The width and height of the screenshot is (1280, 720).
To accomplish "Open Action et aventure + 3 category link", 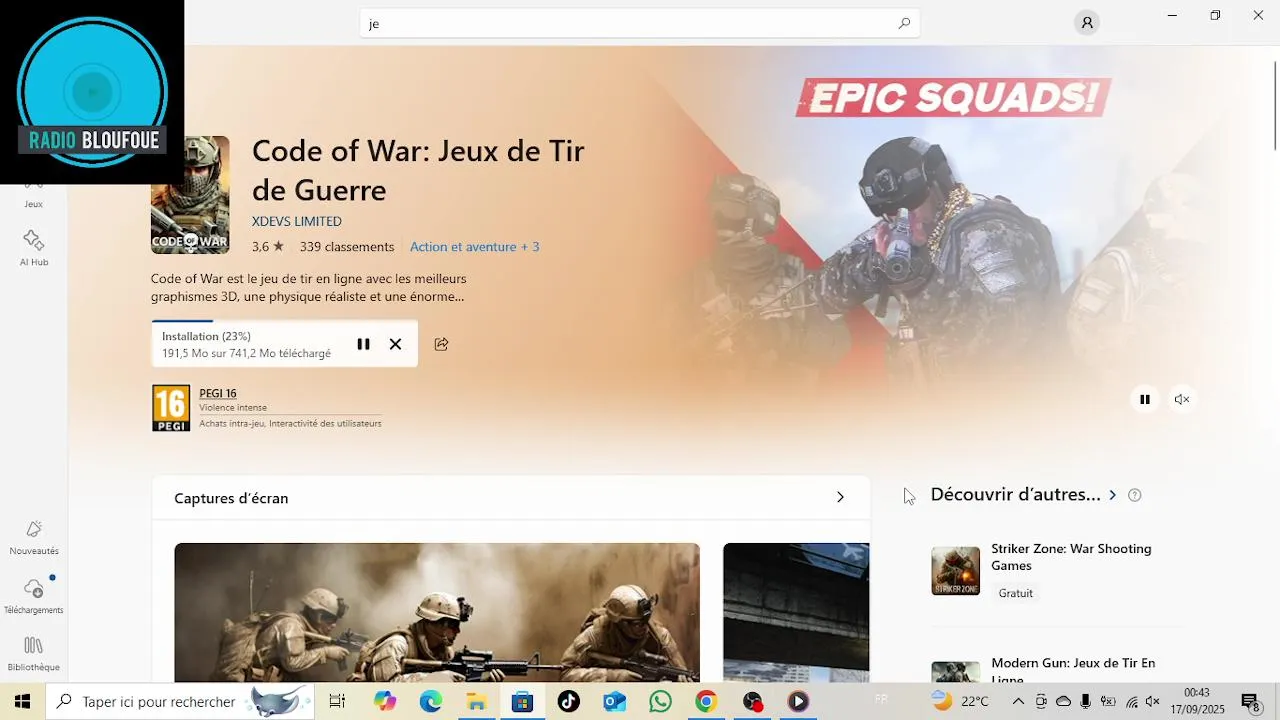I will 474,247.
